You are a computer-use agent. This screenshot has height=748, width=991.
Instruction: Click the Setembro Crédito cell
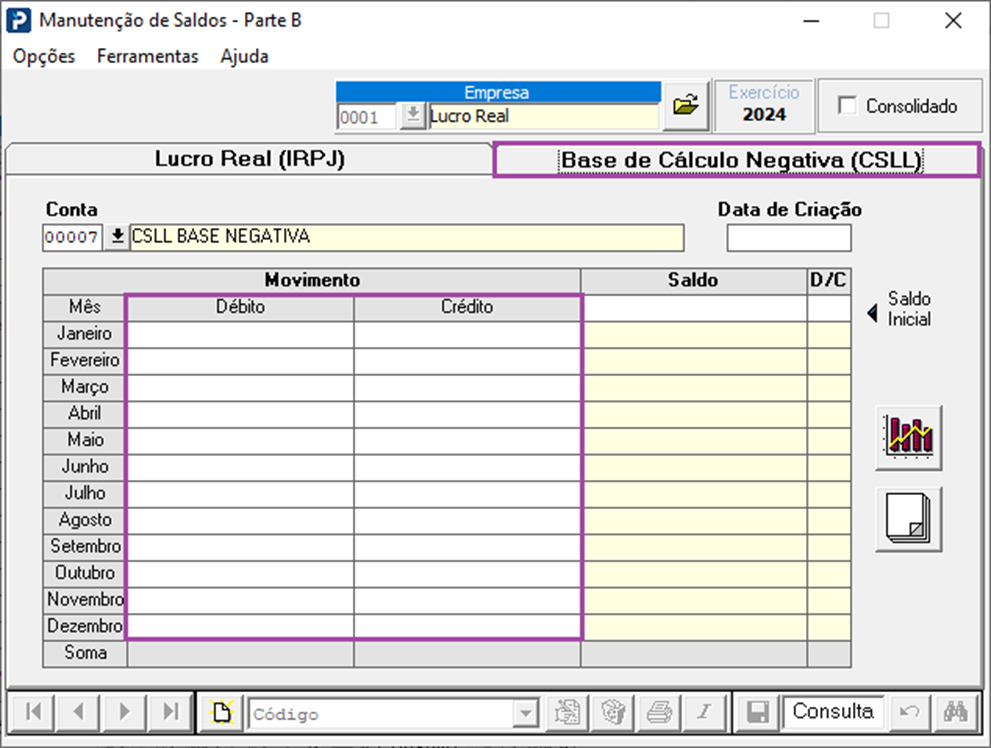[x=467, y=546]
